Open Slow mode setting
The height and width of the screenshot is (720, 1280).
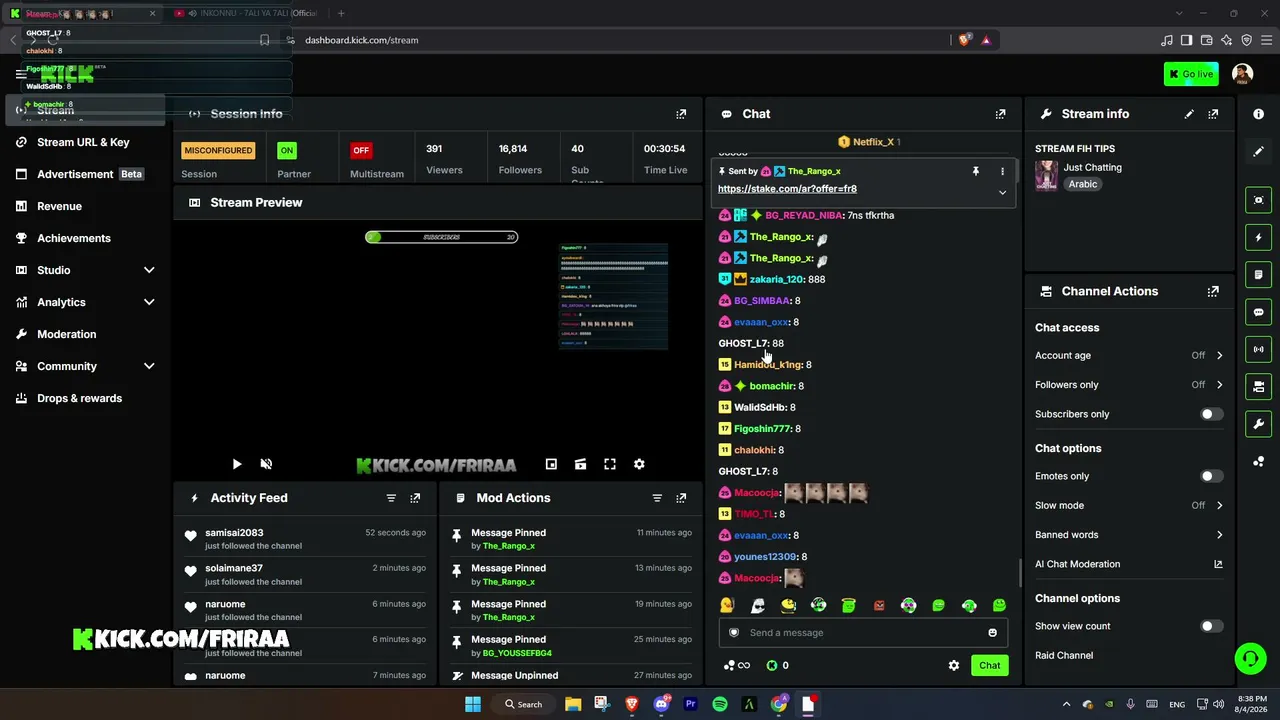pos(1129,506)
